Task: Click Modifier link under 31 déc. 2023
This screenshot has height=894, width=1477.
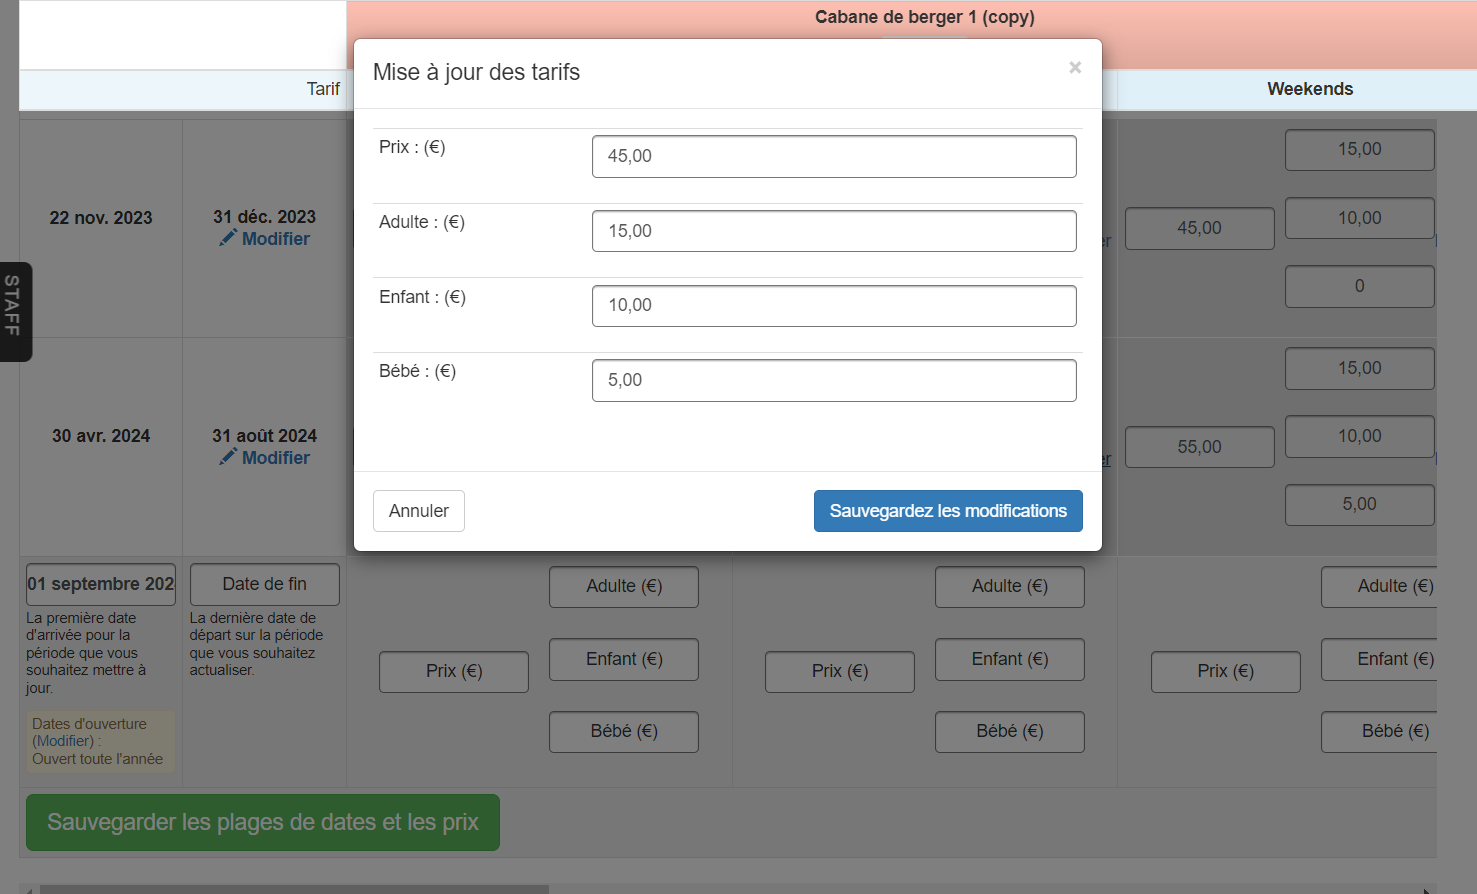Action: point(276,239)
